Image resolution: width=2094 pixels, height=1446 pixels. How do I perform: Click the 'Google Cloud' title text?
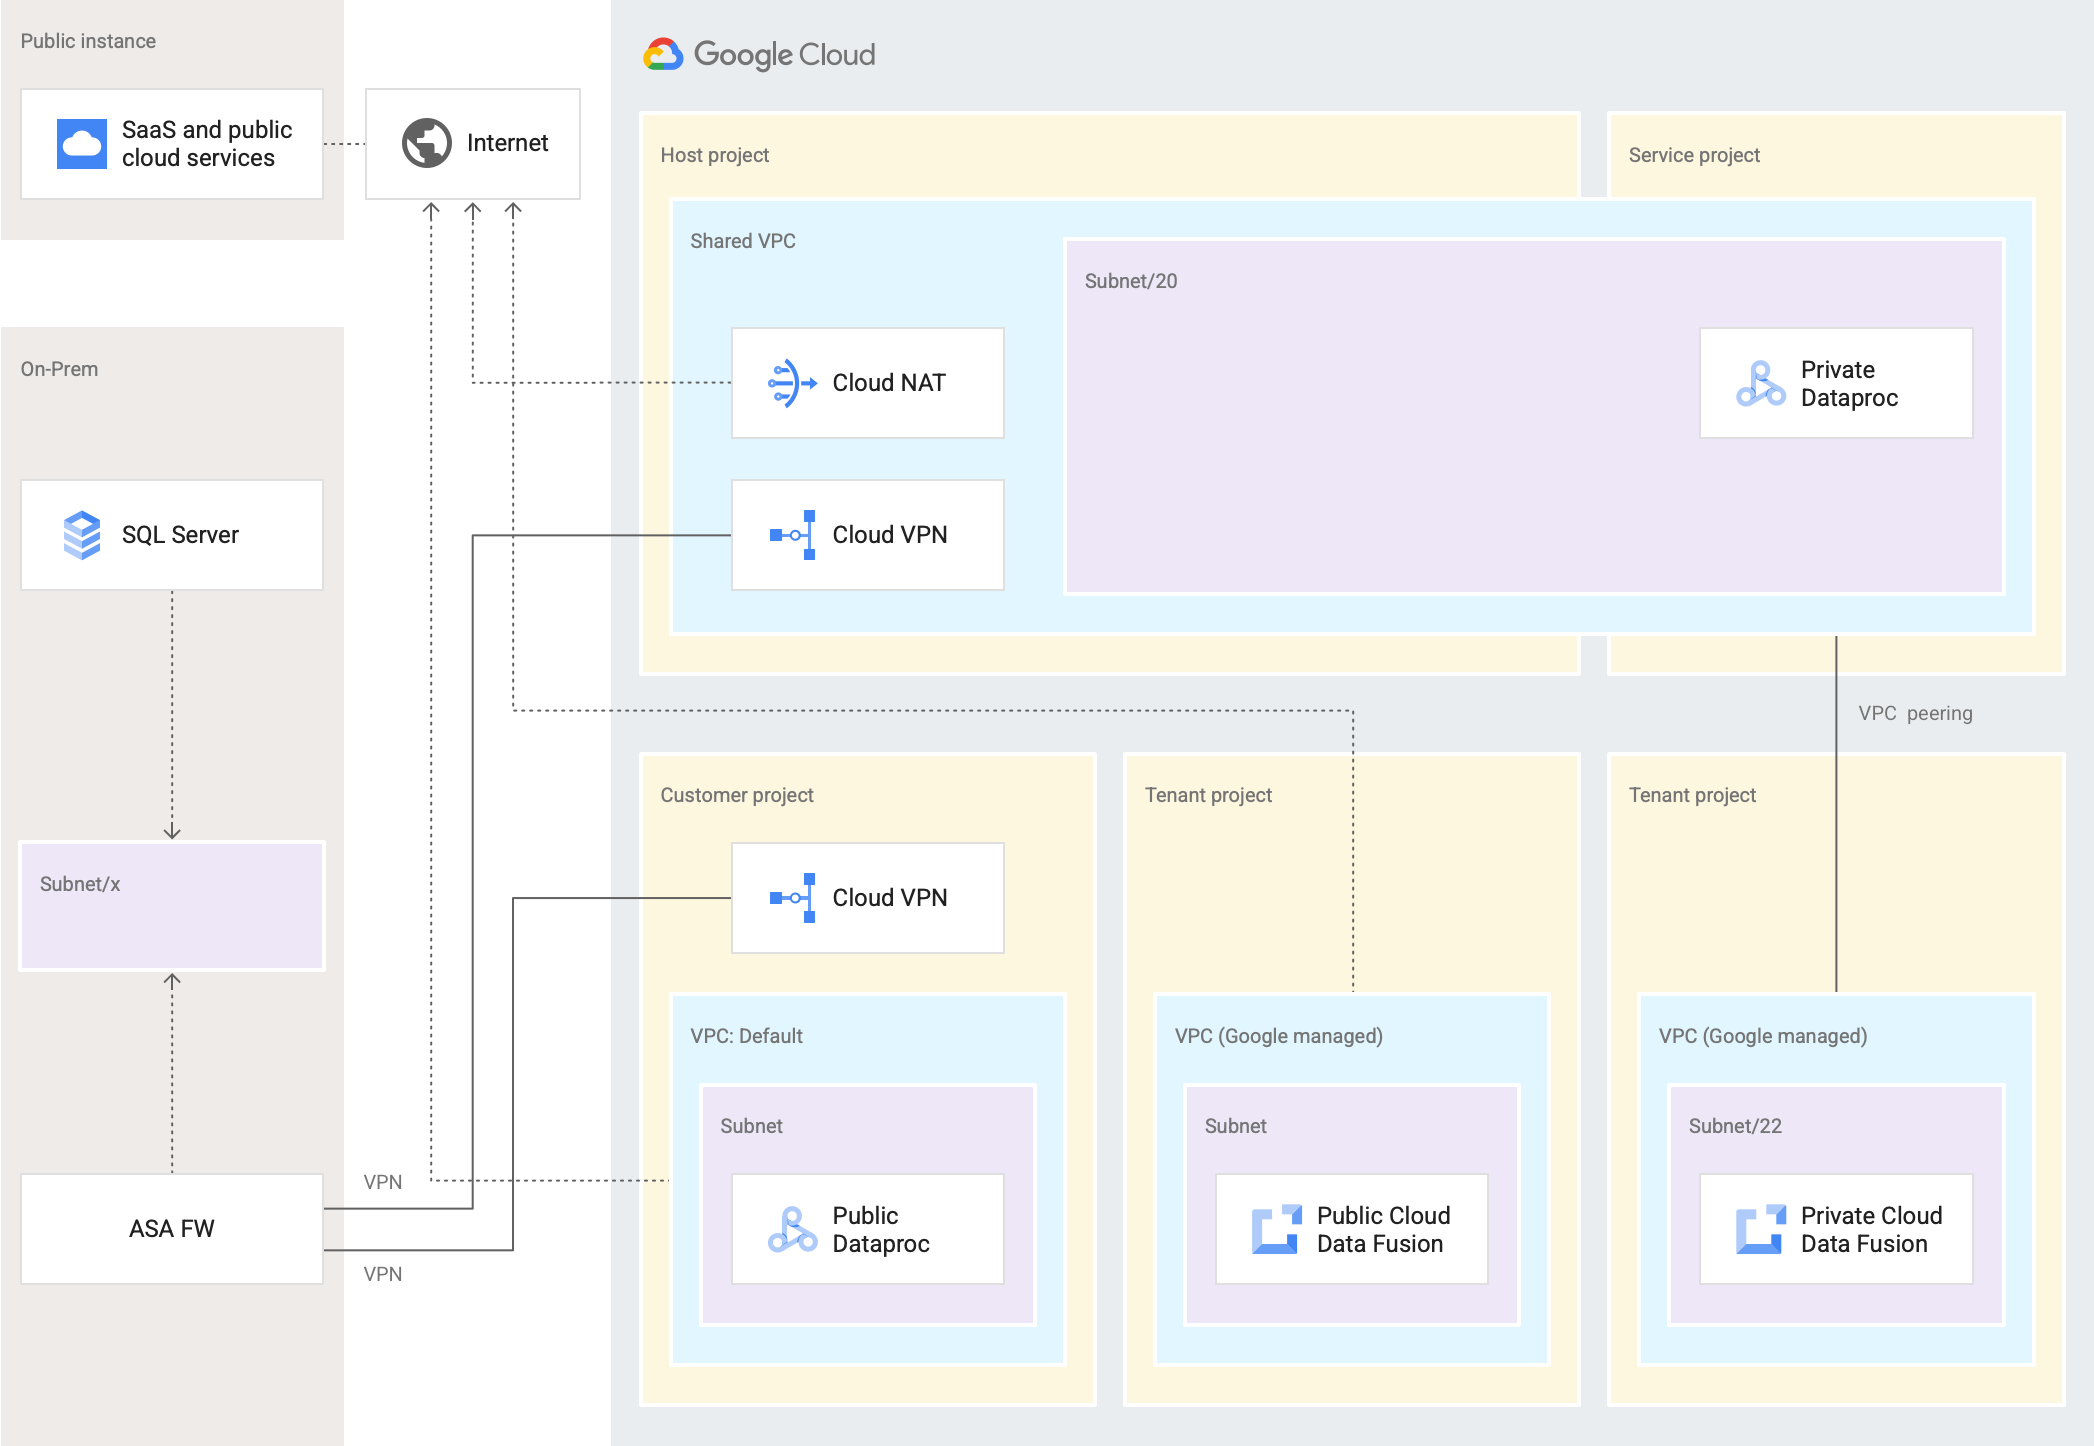785,54
